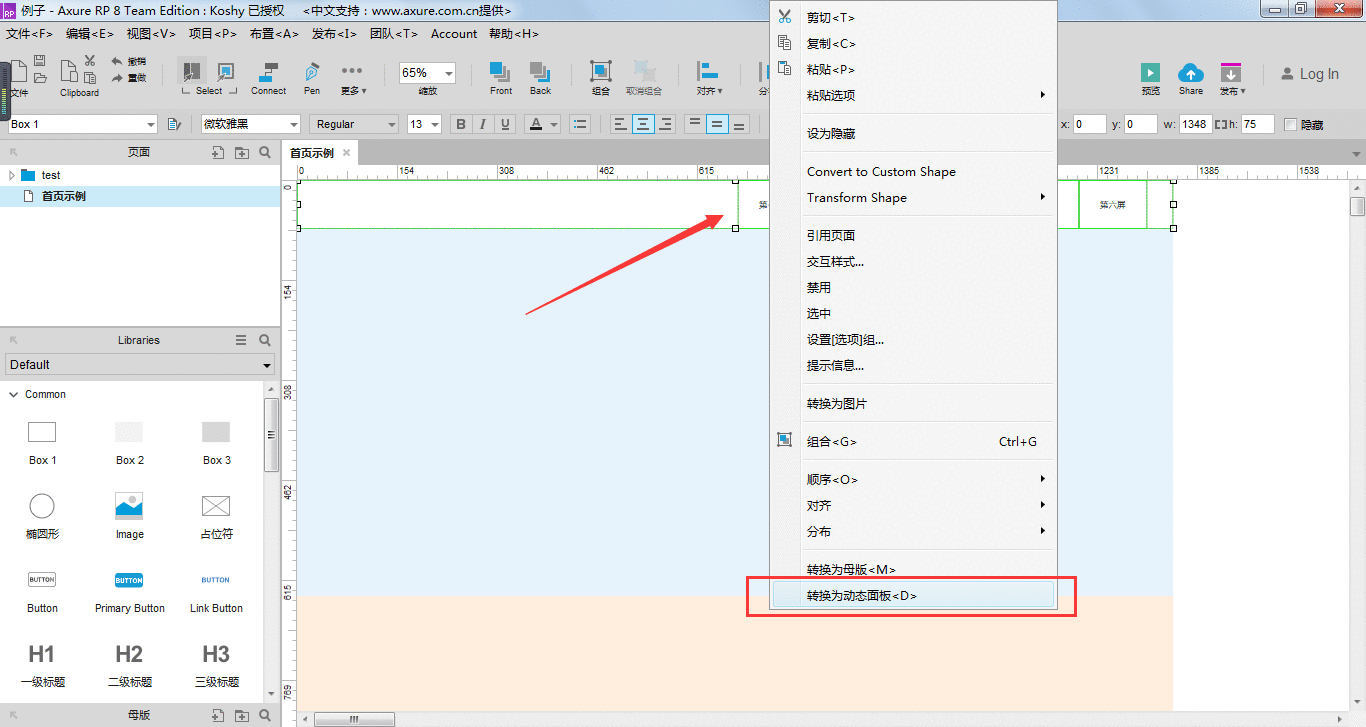Screen dimensions: 1366x727
Task: Click the 撤销 undo arrow icon
Action: (117, 61)
